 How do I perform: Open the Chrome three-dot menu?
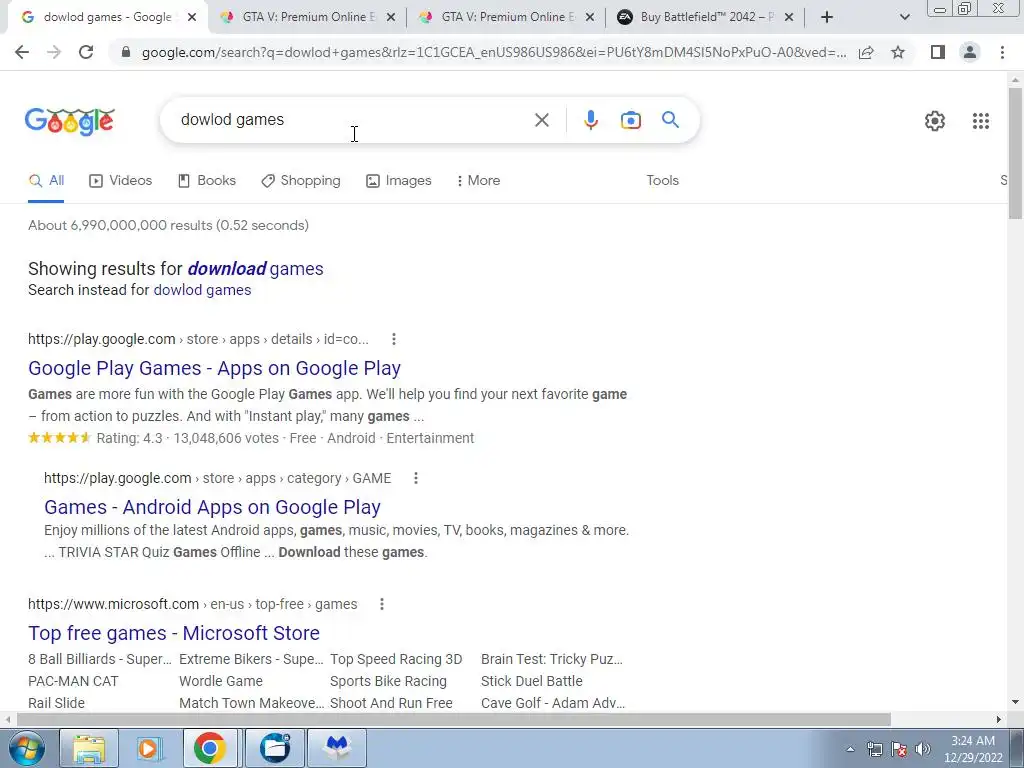point(1002,52)
